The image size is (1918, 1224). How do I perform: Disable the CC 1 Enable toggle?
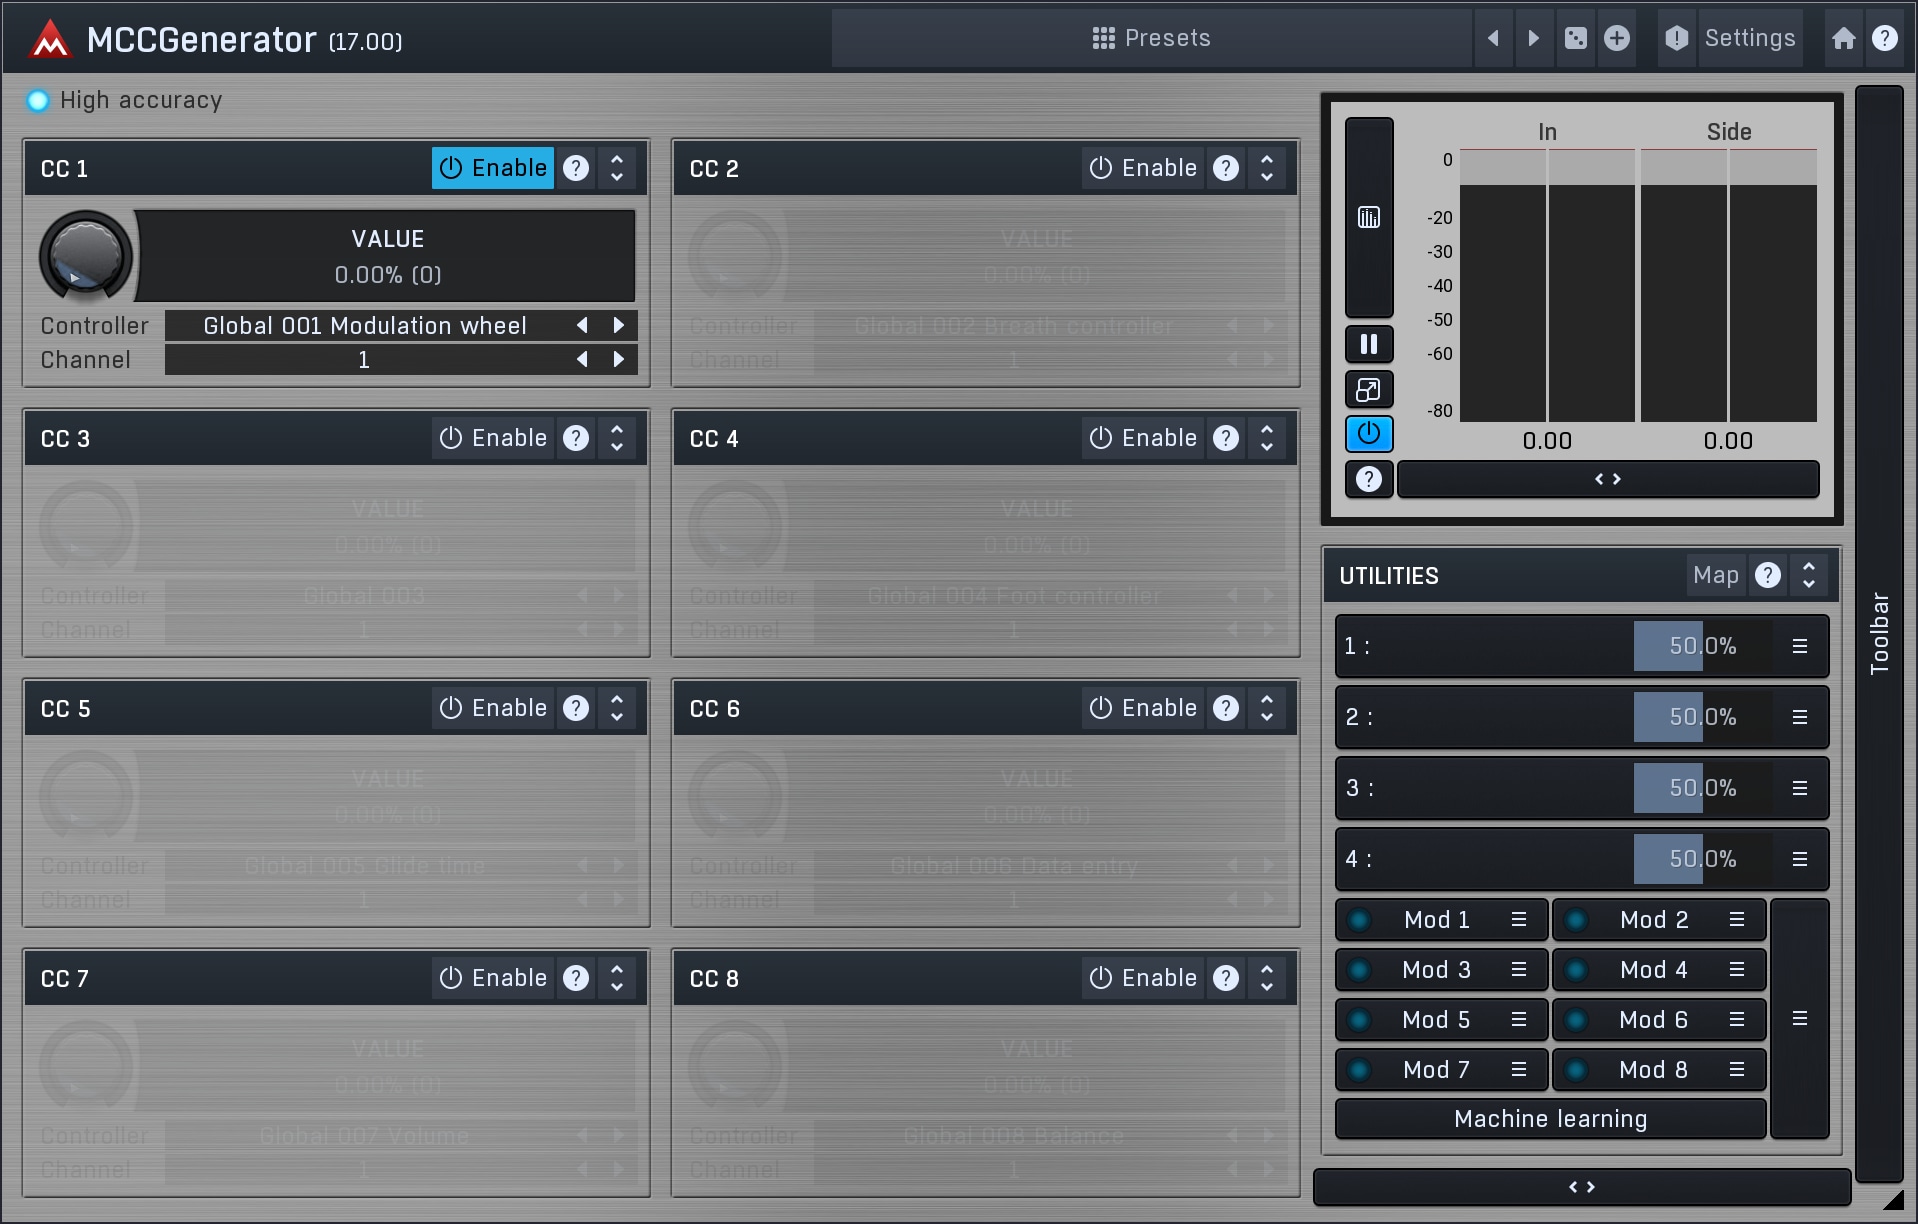tap(493, 168)
